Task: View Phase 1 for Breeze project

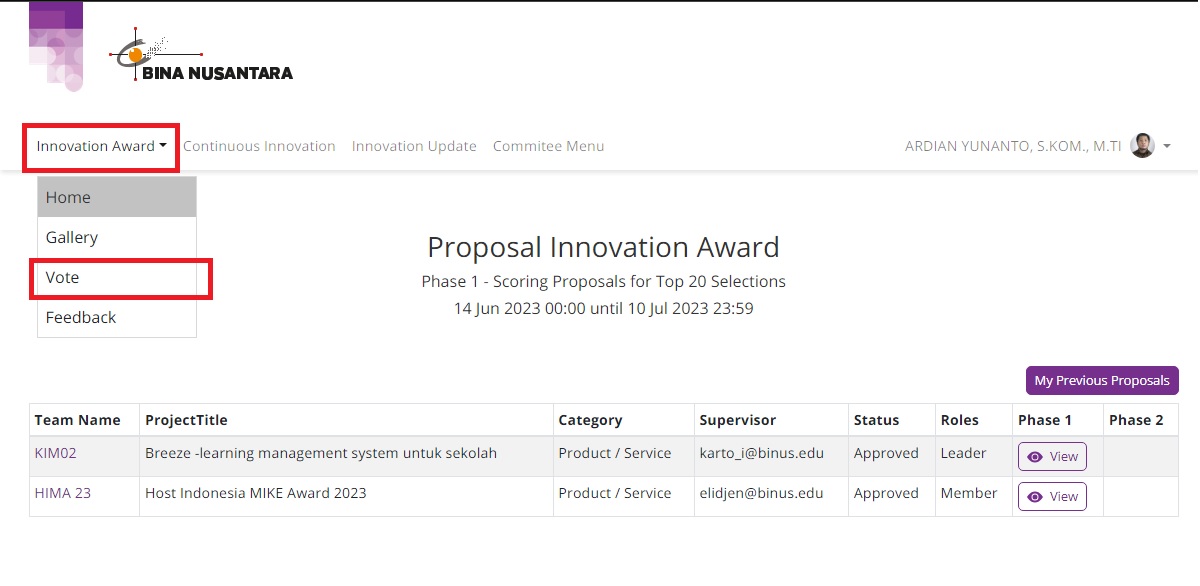Action: (1052, 457)
